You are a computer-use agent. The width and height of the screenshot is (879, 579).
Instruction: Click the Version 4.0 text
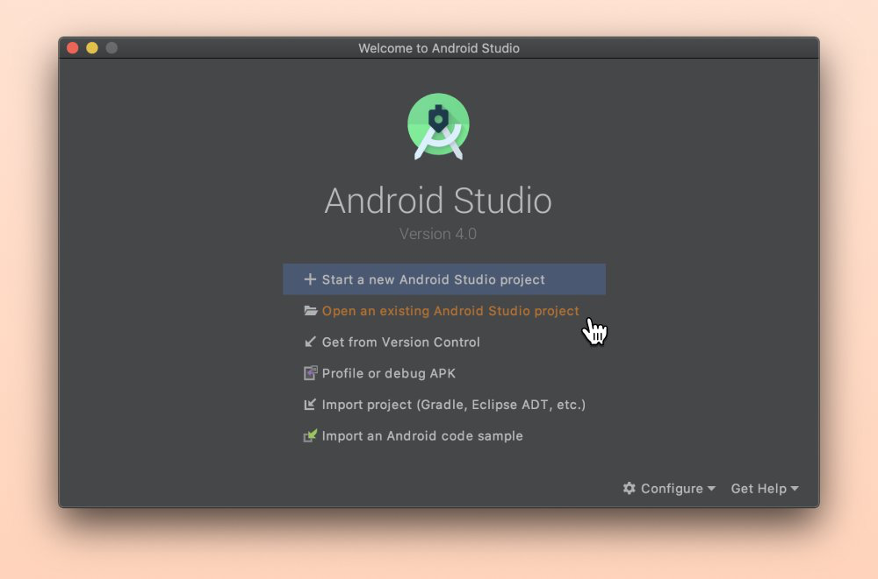click(x=438, y=234)
